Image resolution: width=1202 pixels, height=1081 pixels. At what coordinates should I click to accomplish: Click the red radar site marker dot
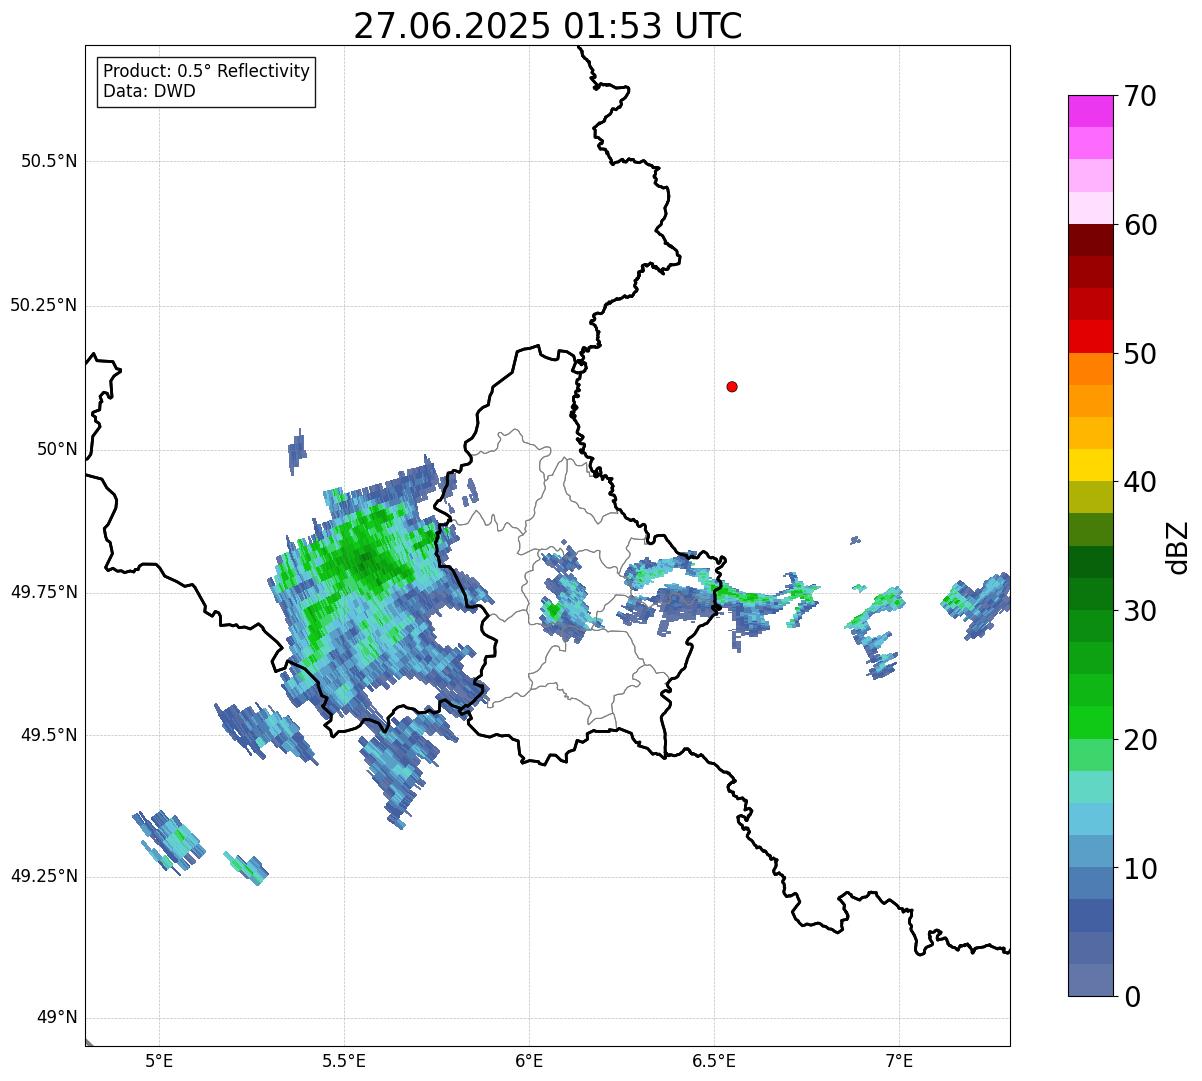click(732, 386)
